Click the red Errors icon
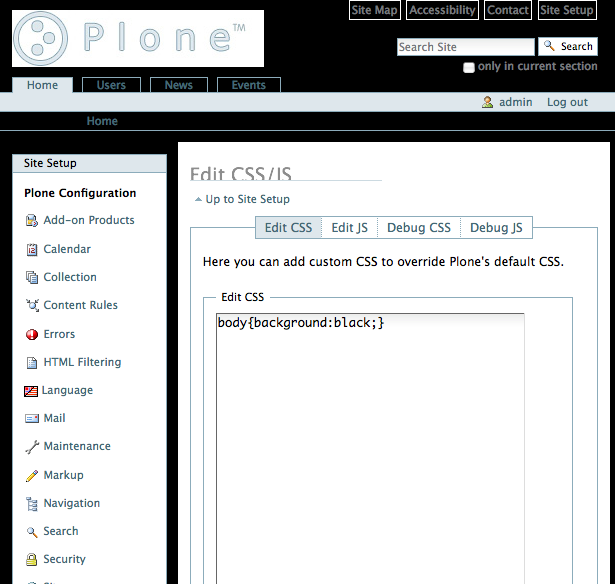This screenshot has width=615, height=584. [32, 335]
